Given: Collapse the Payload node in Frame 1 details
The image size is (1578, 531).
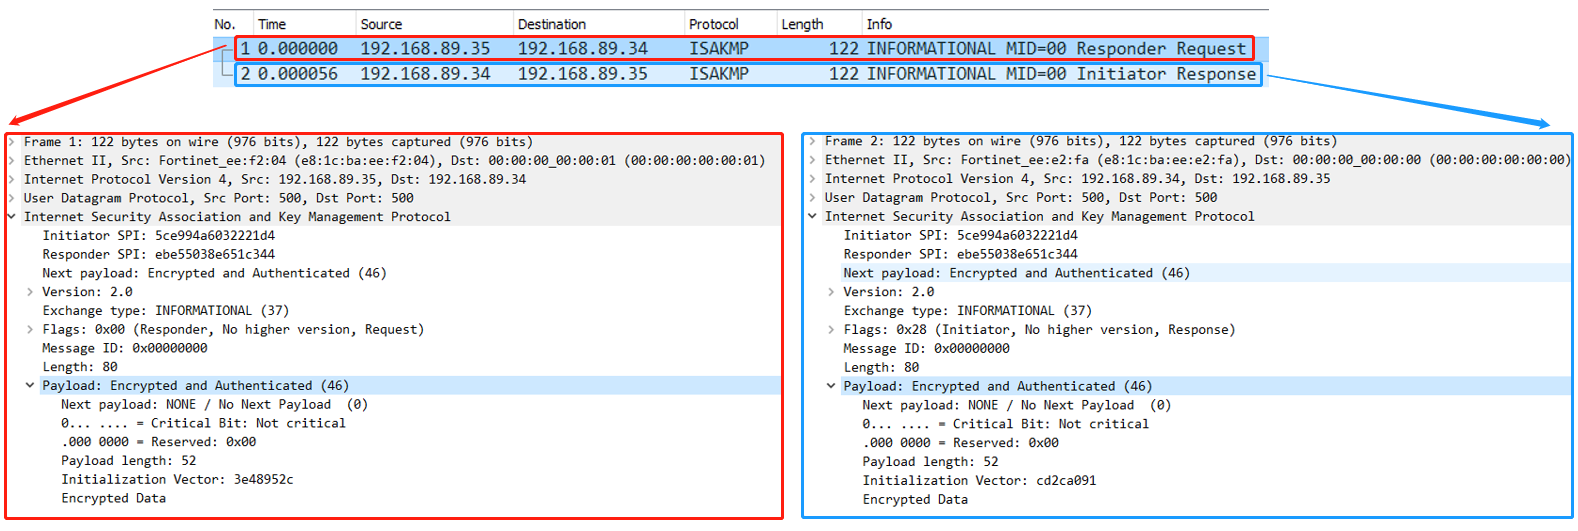Looking at the screenshot, I should coord(30,385).
